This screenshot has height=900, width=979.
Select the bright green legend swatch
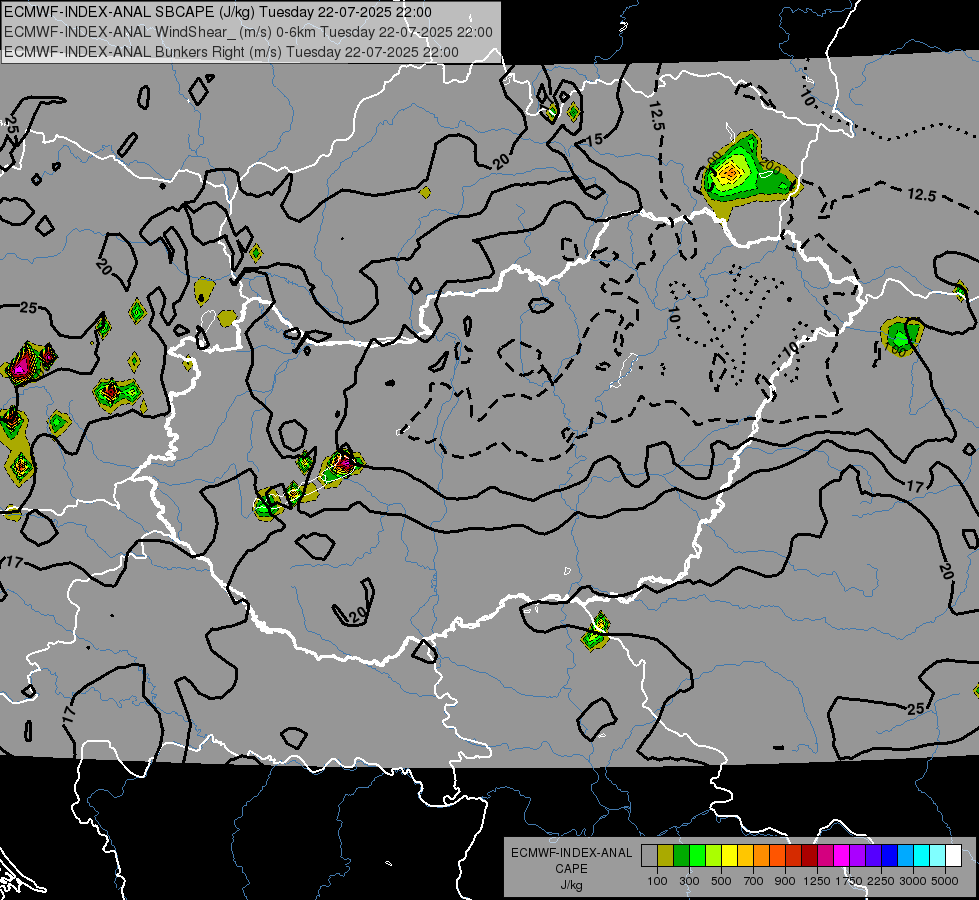click(x=697, y=855)
